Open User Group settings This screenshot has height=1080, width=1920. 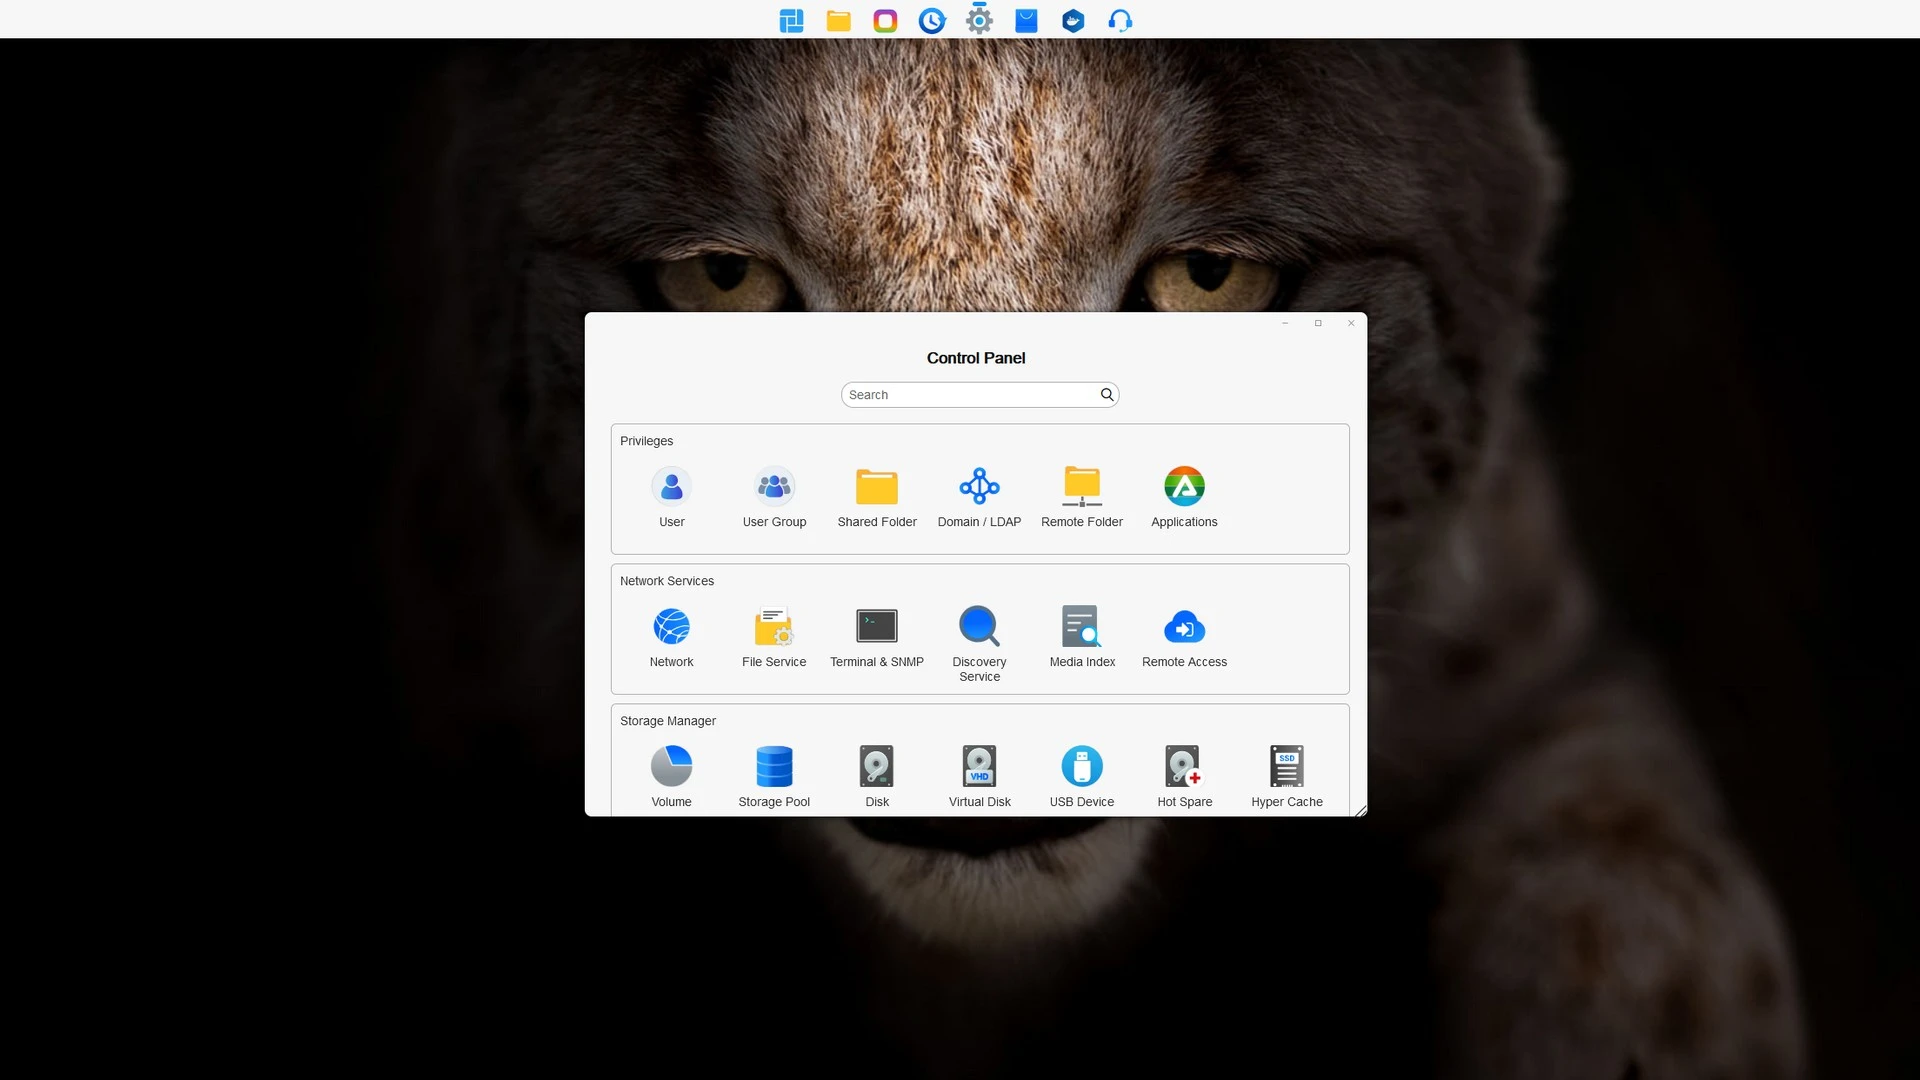[774, 487]
